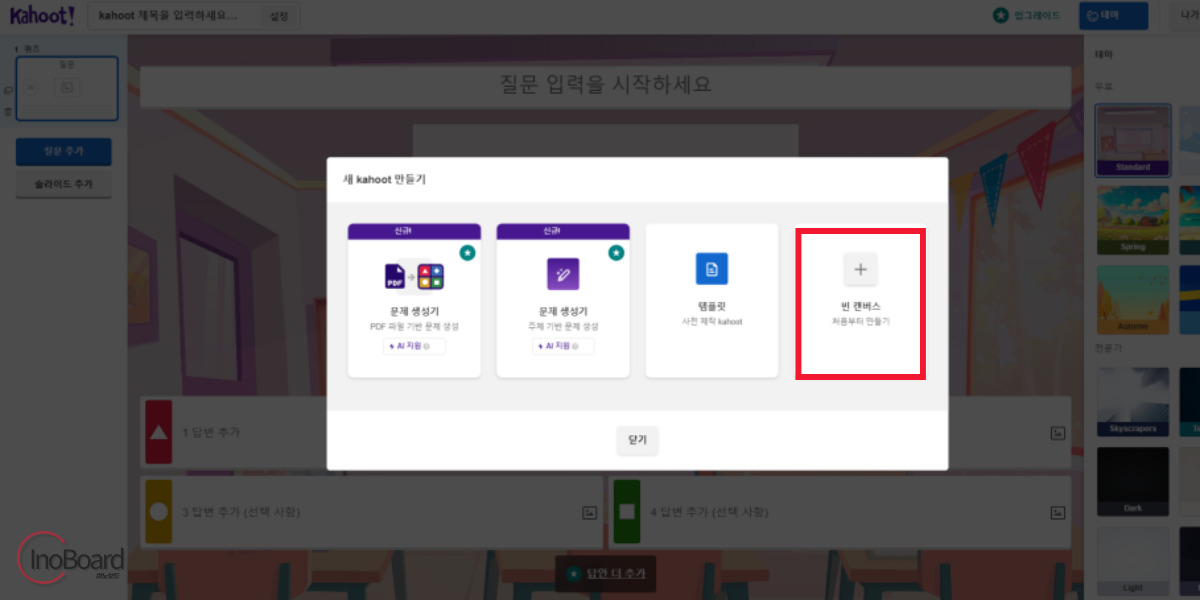Click the 새 kahoot 만들기 dialog title
The height and width of the screenshot is (600, 1200).
click(385, 180)
